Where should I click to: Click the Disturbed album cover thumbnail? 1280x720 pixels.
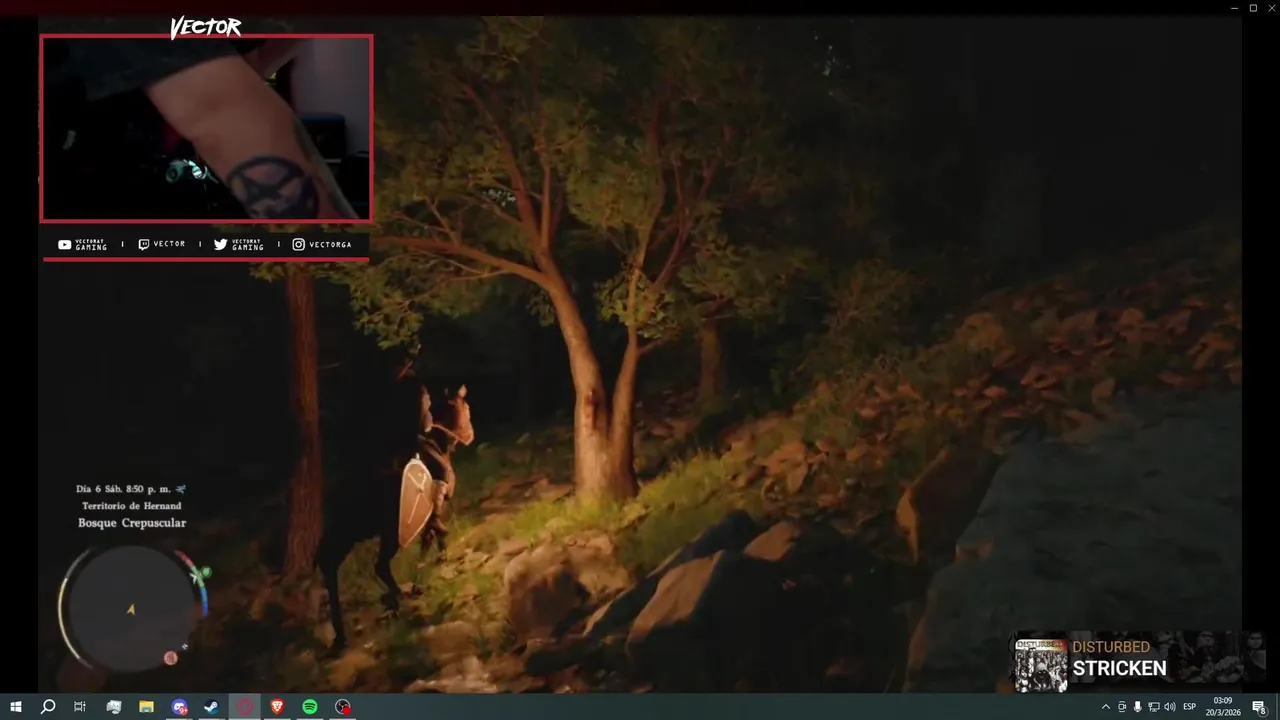[x=1040, y=664]
